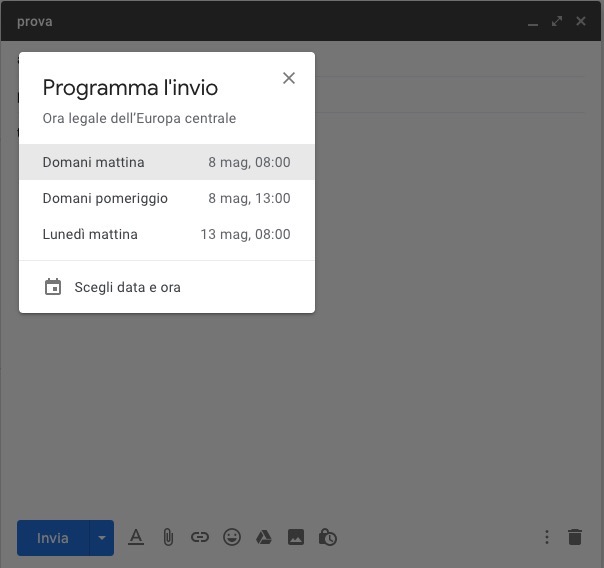This screenshot has height=568, width=604.
Task: Discard draft with trash icon
Action: point(575,537)
